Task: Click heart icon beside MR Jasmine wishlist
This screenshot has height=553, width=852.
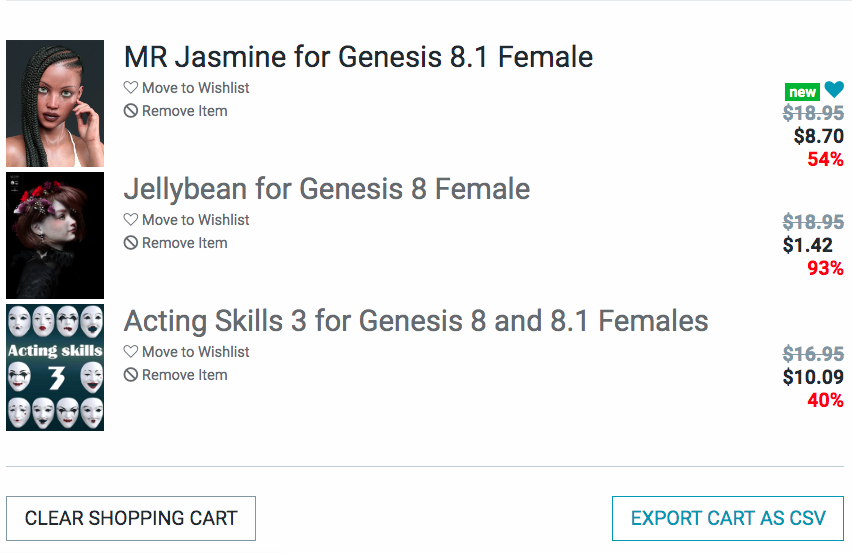Action: pos(131,88)
